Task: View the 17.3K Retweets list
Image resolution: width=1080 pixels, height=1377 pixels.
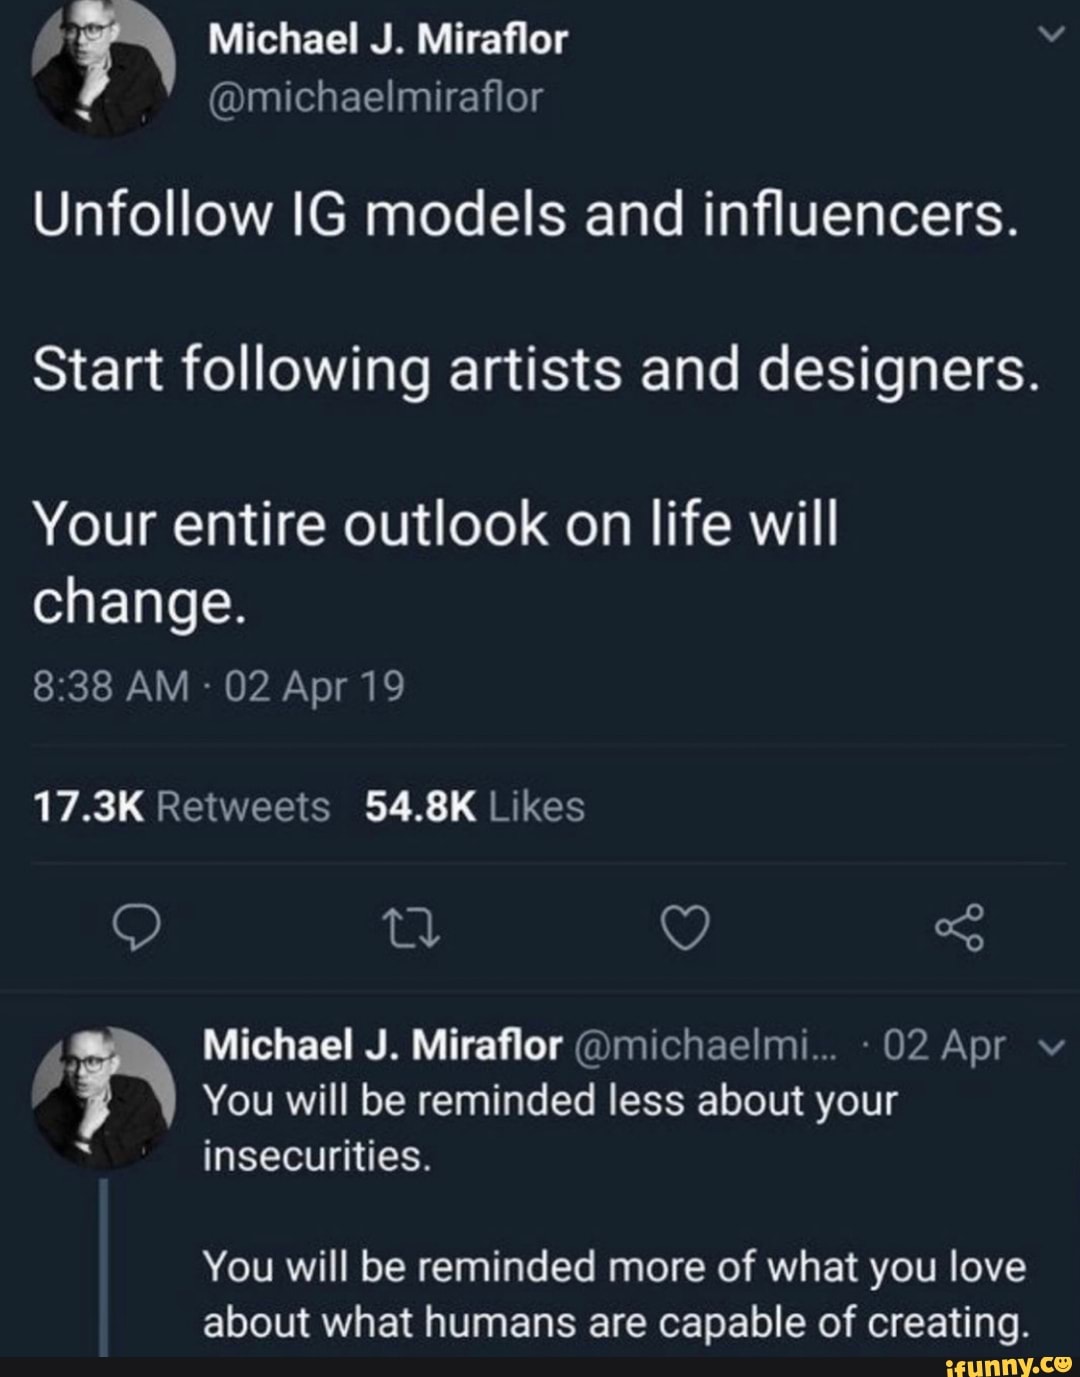Action: [182, 806]
